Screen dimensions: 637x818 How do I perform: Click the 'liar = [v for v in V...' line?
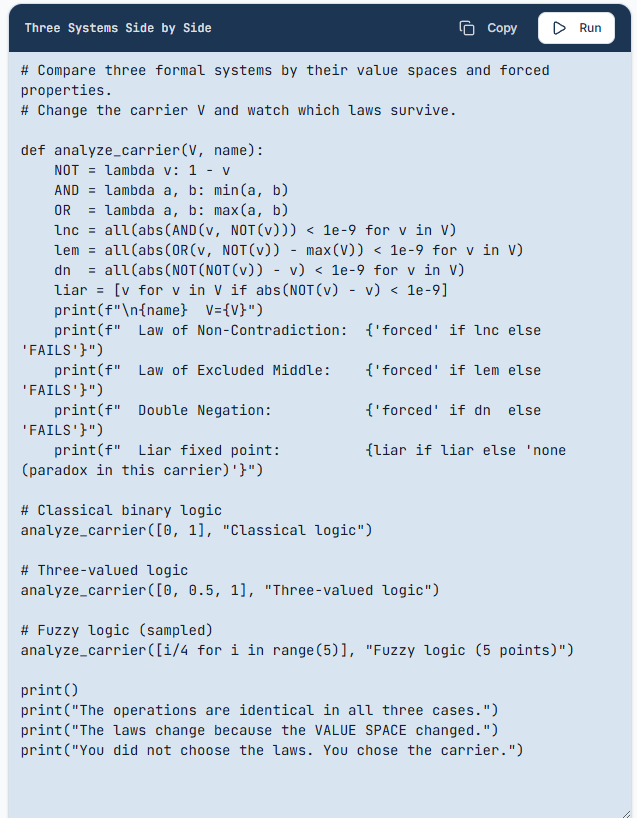tap(251, 291)
